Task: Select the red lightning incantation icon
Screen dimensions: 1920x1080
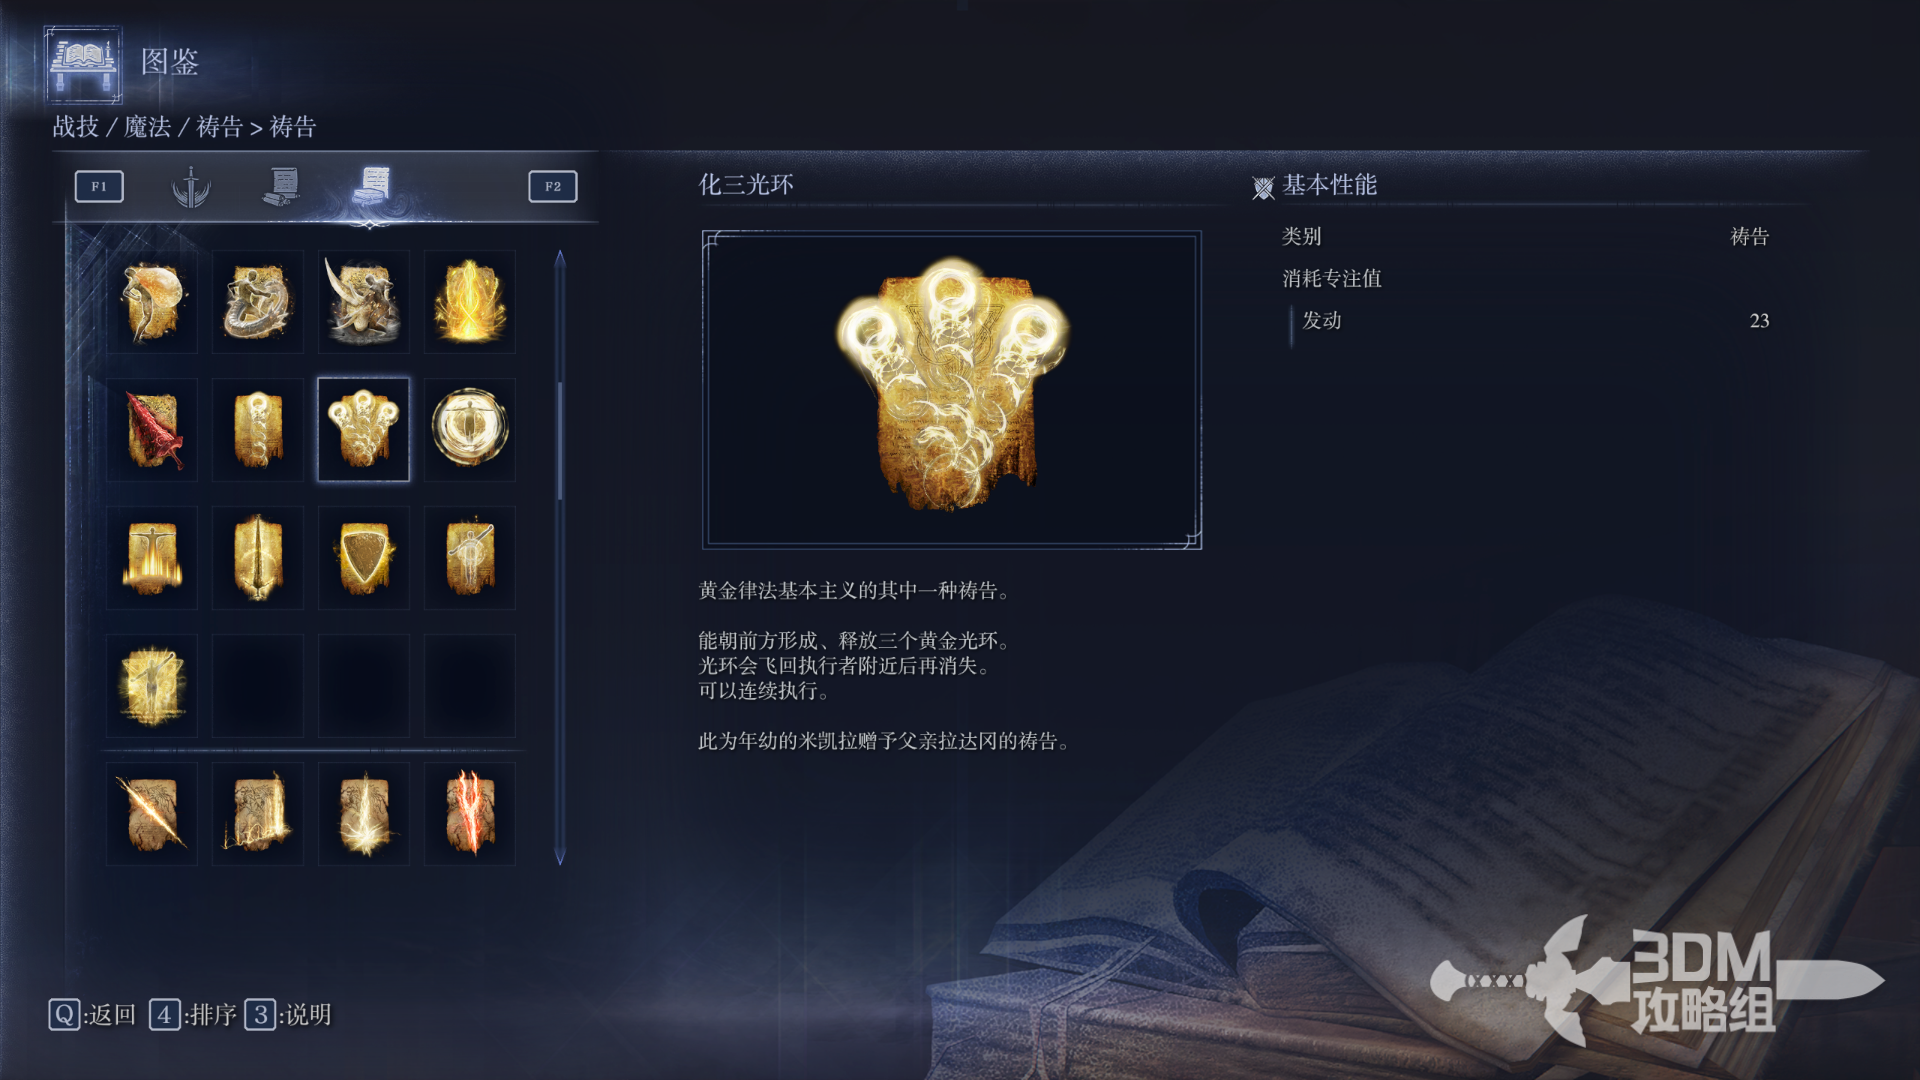Action: [470, 814]
